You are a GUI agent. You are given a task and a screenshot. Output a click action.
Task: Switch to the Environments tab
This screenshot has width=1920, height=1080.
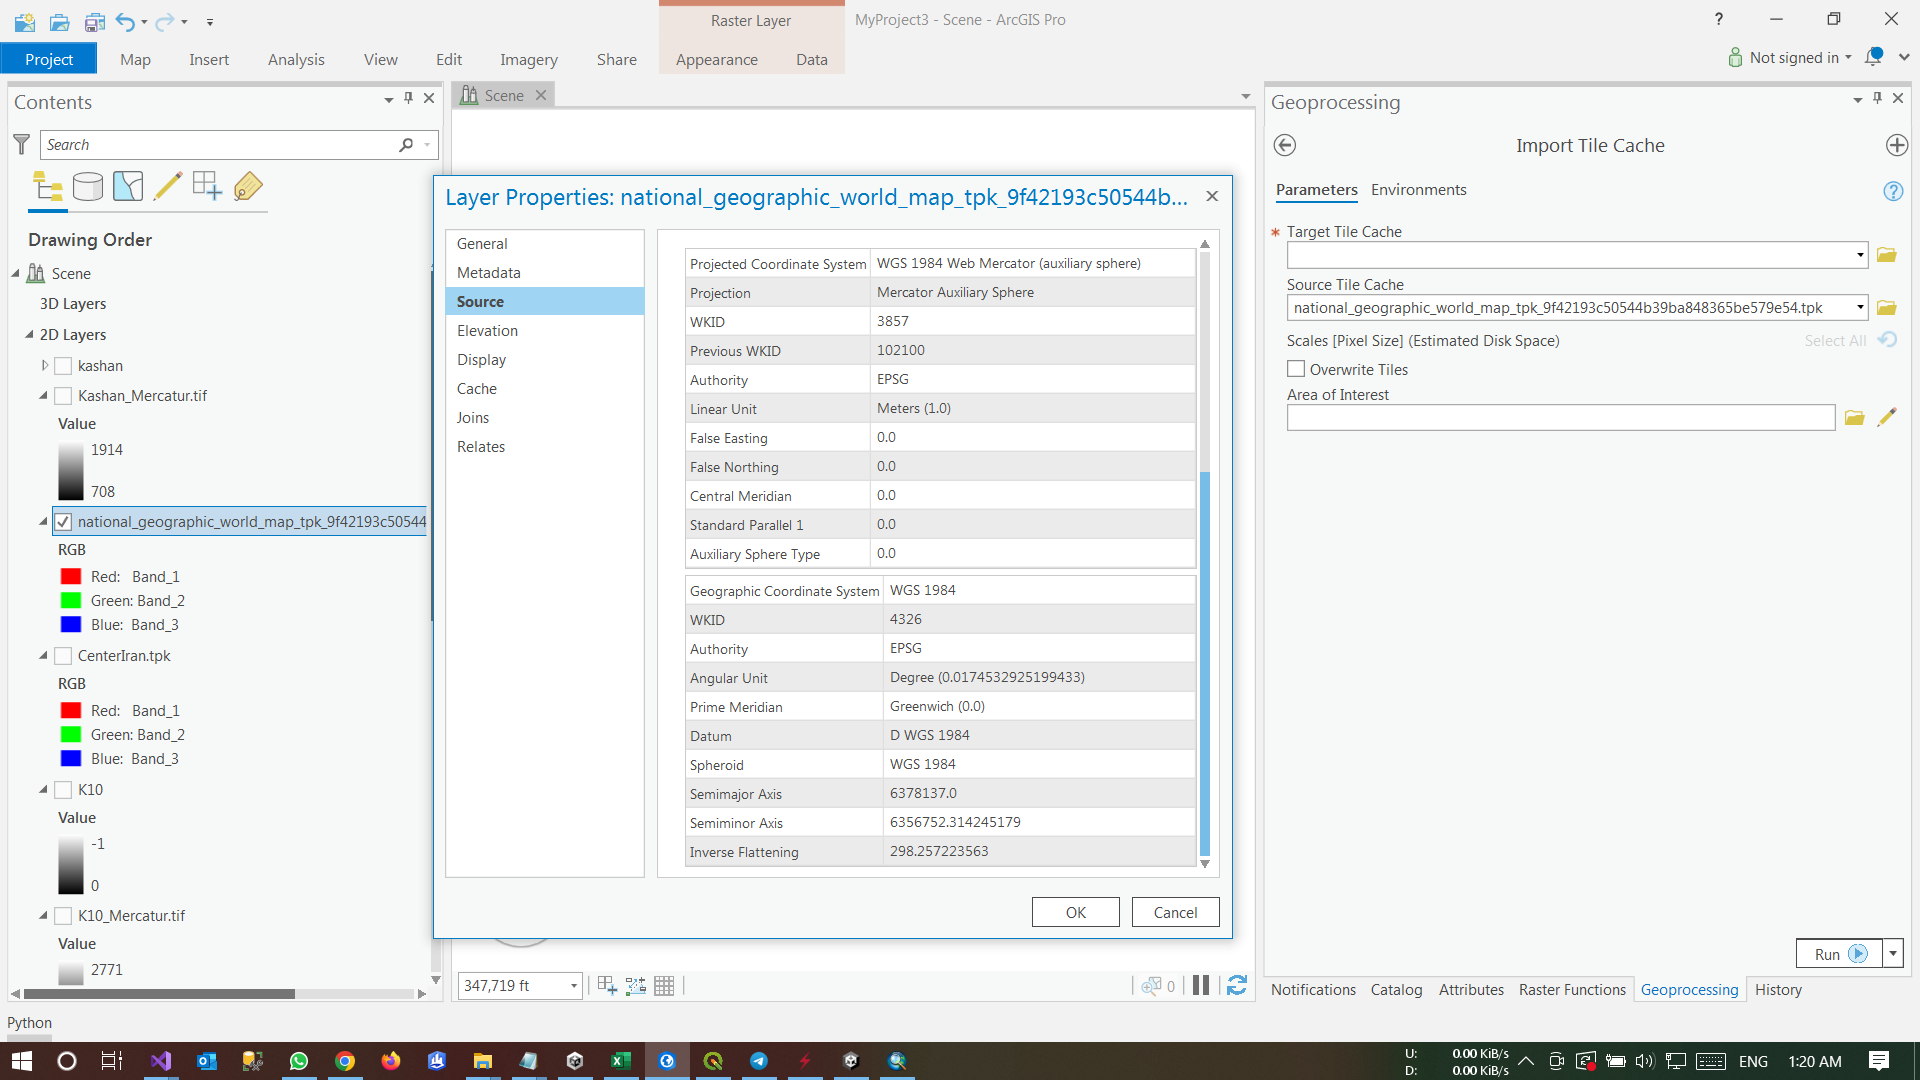coord(1418,190)
